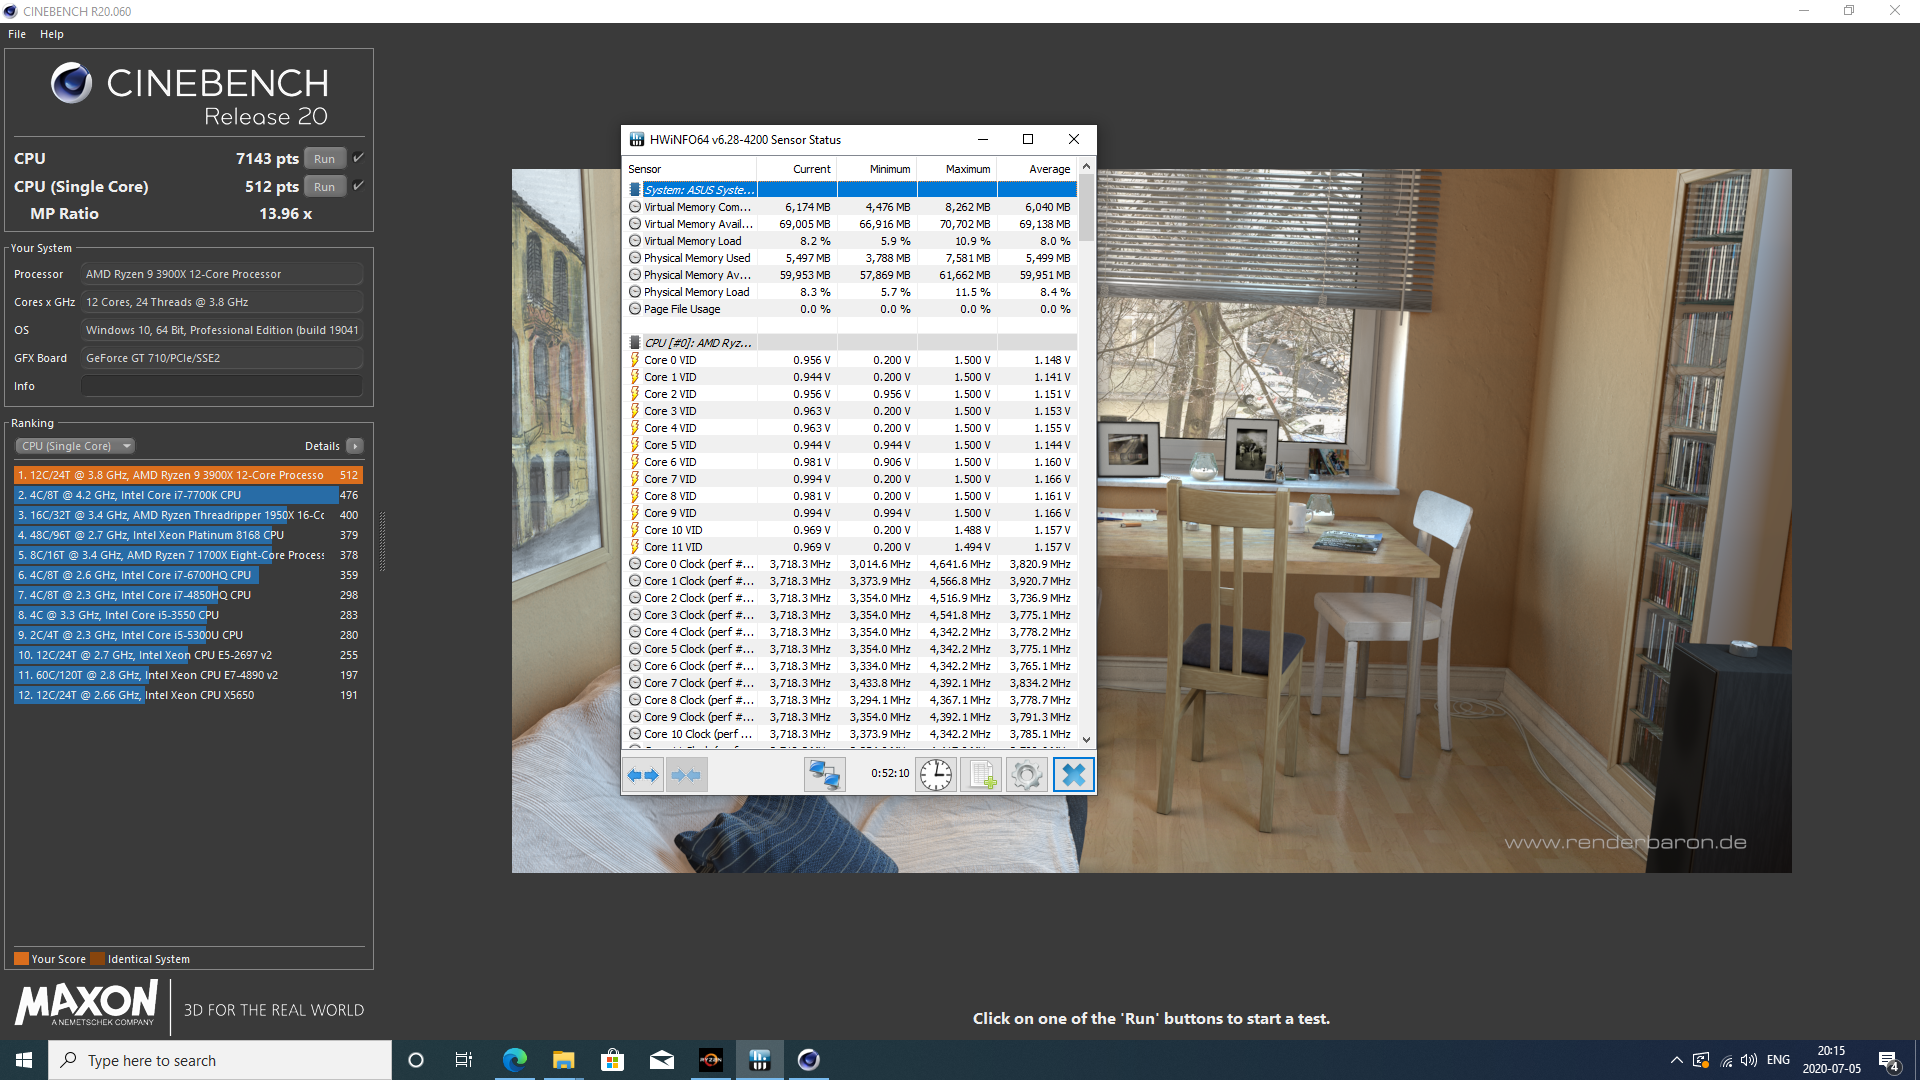Select the Xeon CPU X5650 ranking entry
1920x1080 pixels.
pyautogui.click(x=188, y=695)
